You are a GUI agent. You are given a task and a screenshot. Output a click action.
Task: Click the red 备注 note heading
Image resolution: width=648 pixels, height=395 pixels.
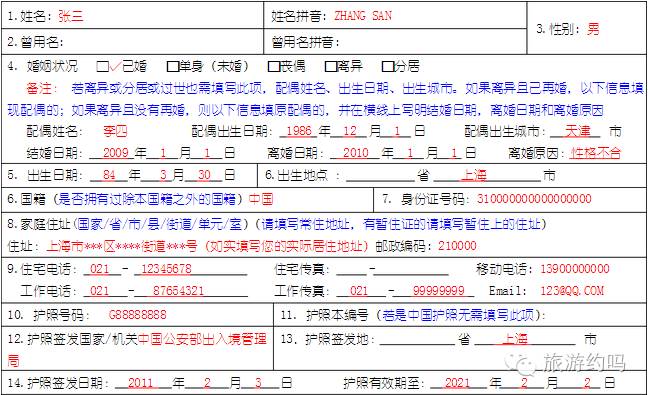42,88
